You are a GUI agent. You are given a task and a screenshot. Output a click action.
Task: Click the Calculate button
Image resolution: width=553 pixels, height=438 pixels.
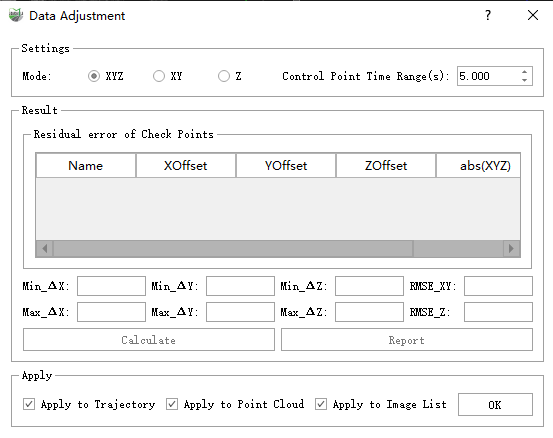(x=148, y=340)
